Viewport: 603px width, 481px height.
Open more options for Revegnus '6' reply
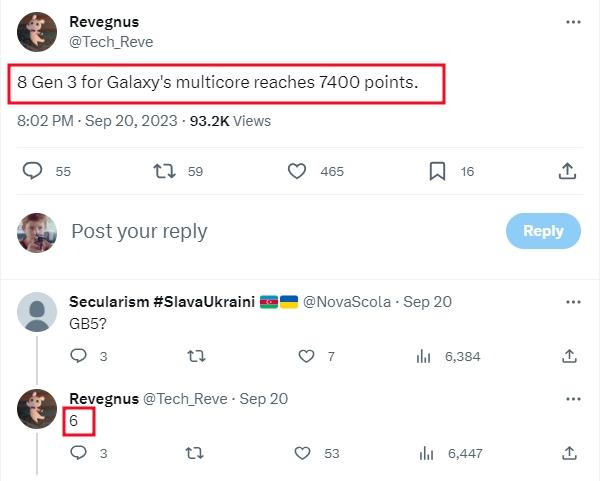tap(572, 398)
